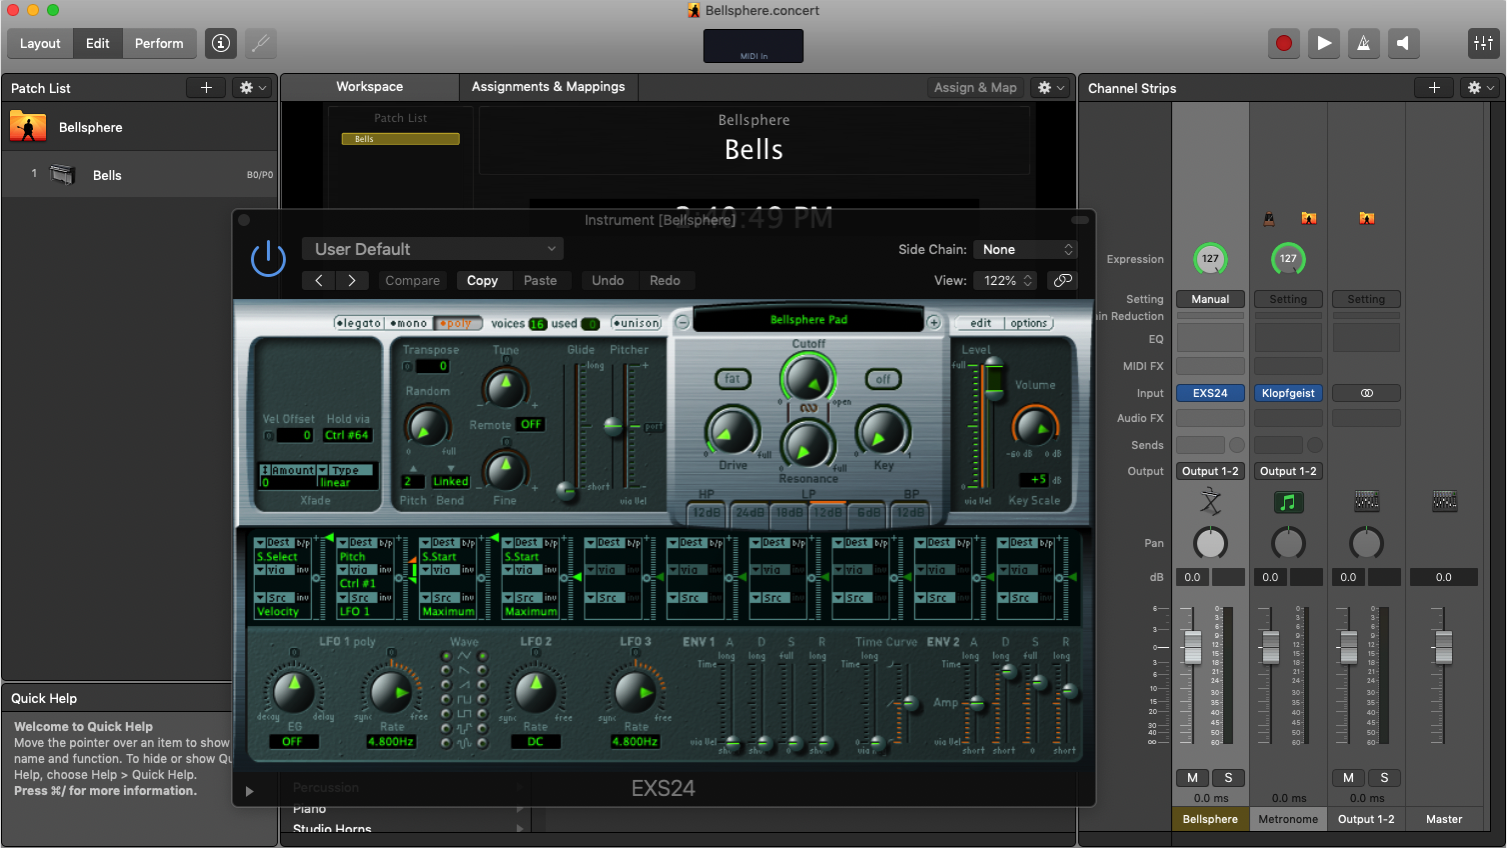
Task: Click the tuner icon in toolbar
Action: (260, 43)
